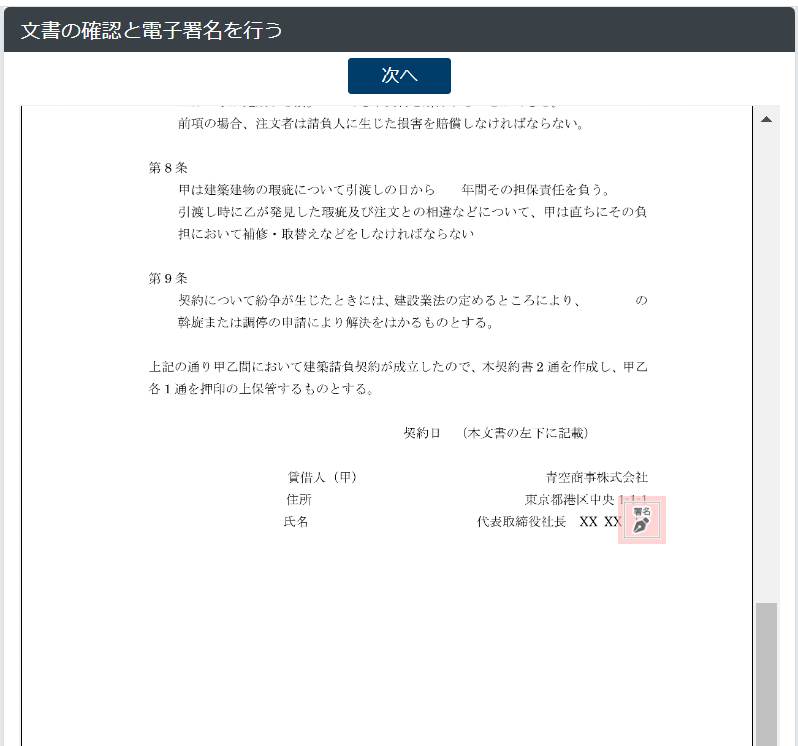Click the 次へ button
This screenshot has width=798, height=746.
(399, 76)
